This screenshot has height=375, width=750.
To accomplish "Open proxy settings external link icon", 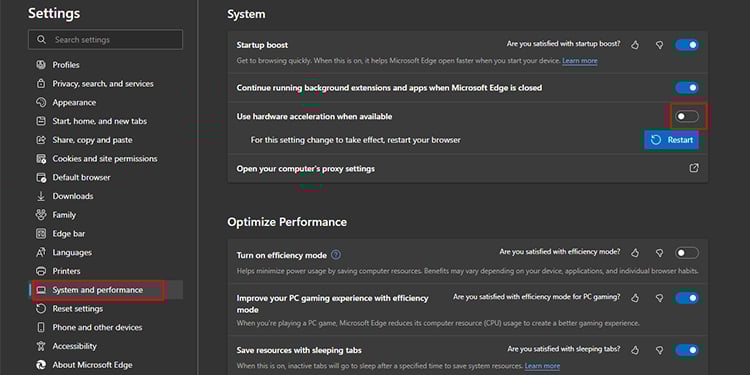I will pyautogui.click(x=694, y=168).
